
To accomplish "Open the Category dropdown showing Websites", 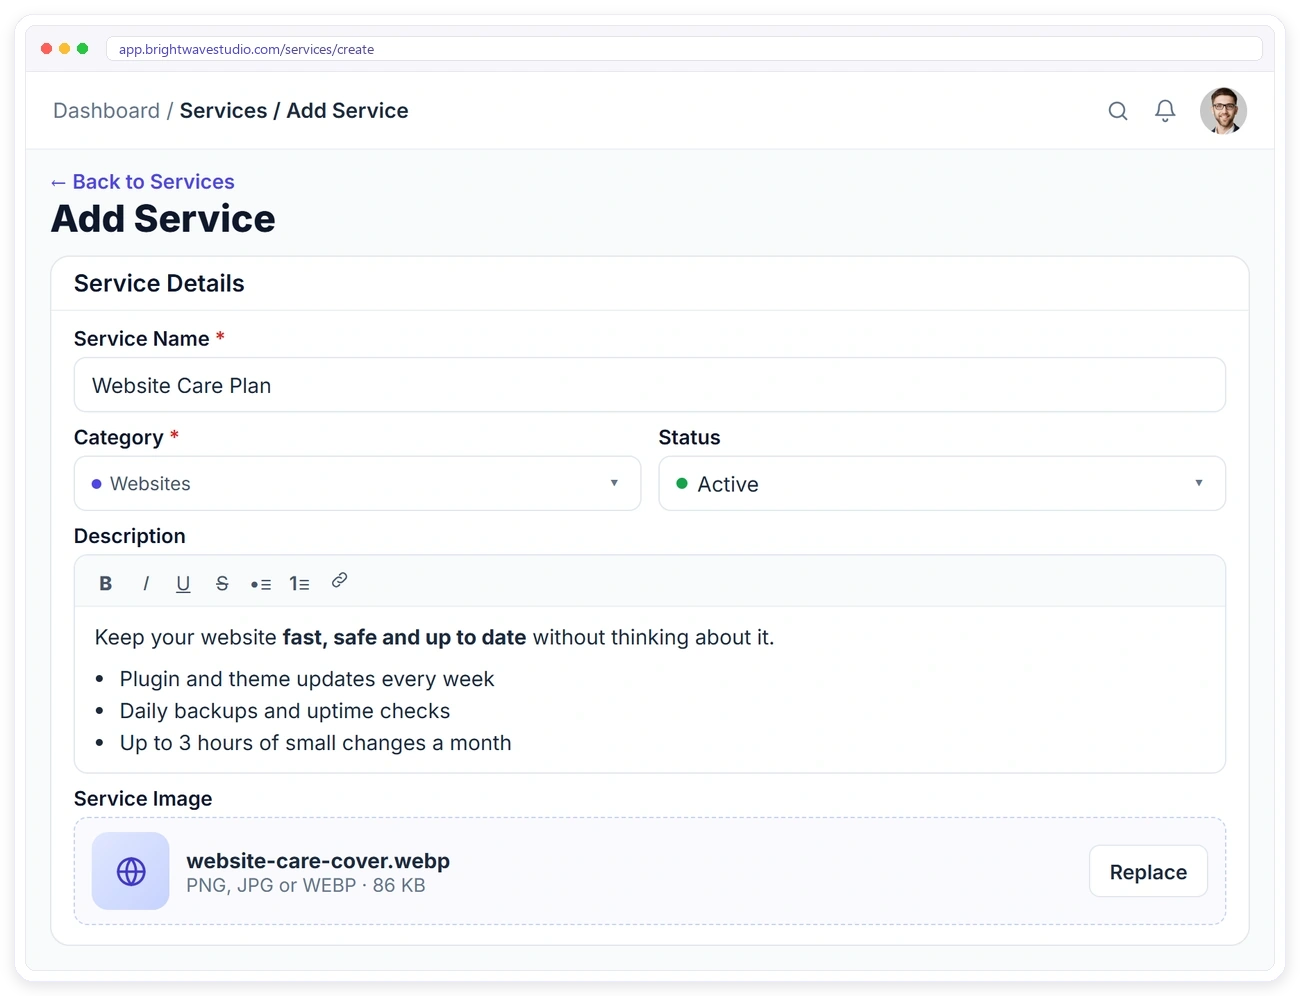I will click(357, 484).
